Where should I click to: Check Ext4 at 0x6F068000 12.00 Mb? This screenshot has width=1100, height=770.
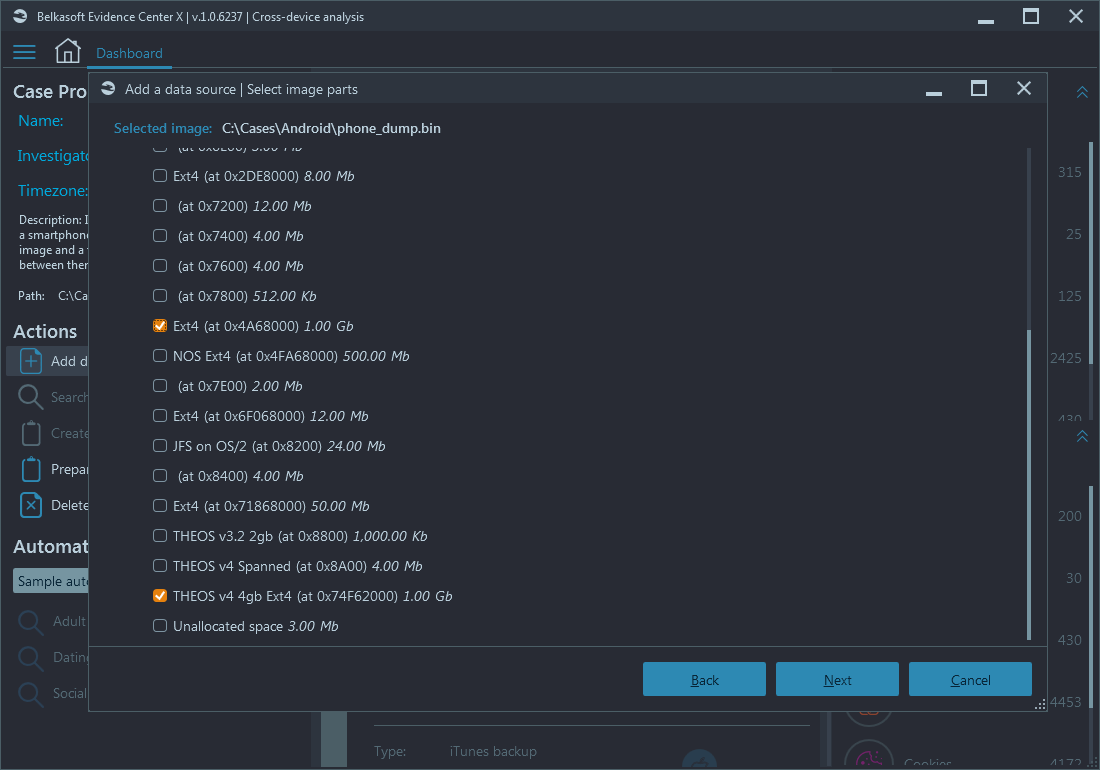[160, 416]
